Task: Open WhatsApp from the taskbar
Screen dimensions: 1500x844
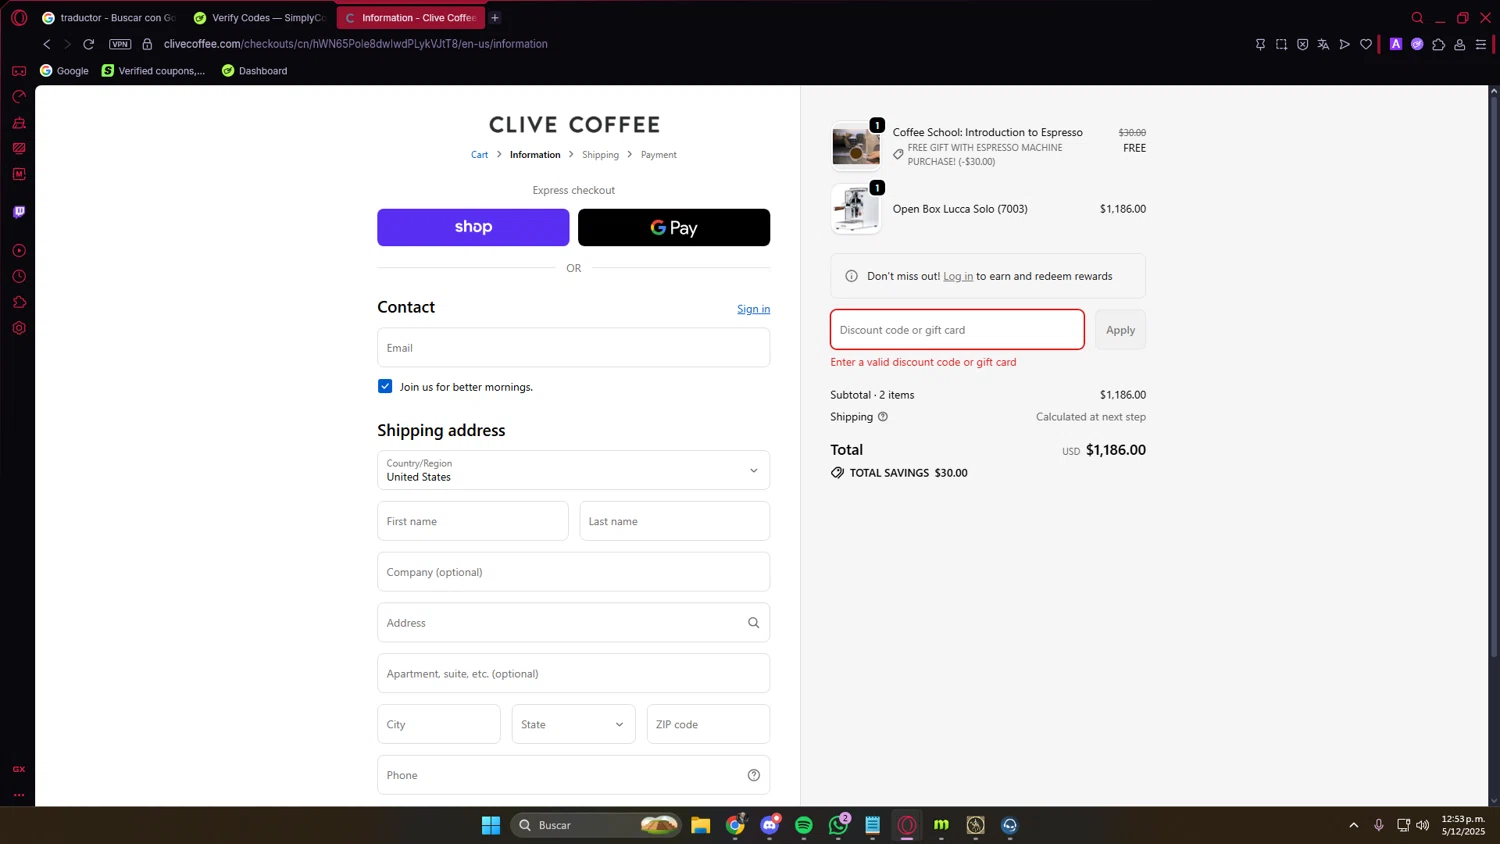Action: (838, 825)
